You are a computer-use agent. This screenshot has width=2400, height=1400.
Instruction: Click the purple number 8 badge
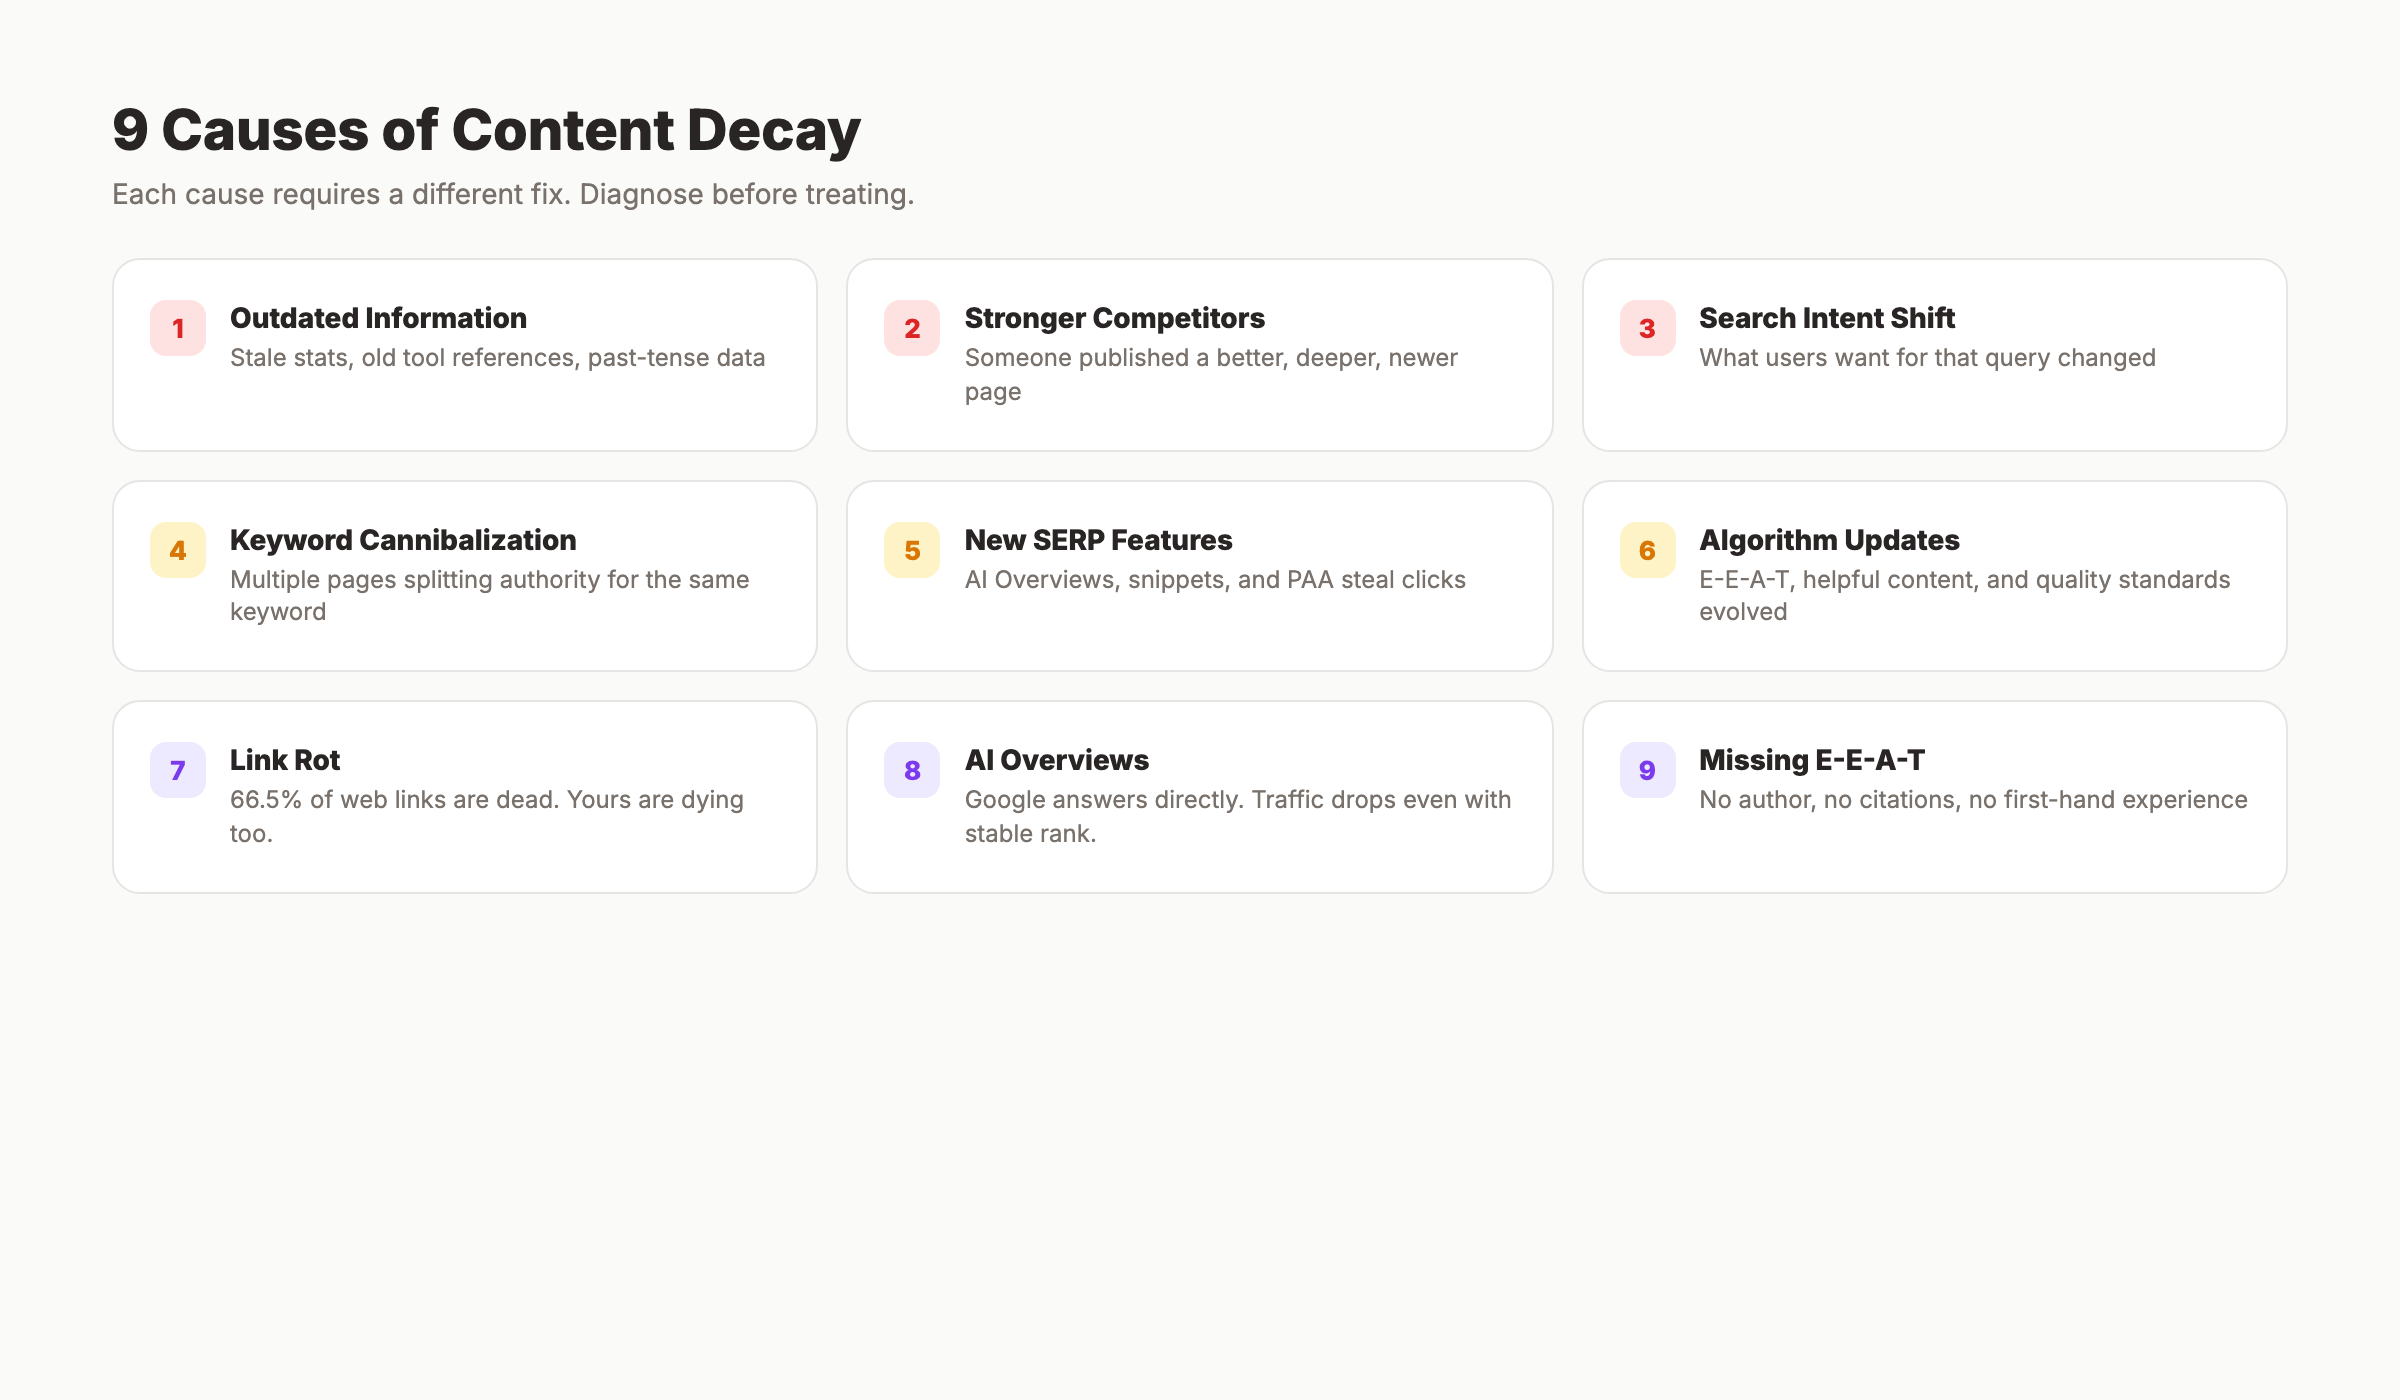911,770
